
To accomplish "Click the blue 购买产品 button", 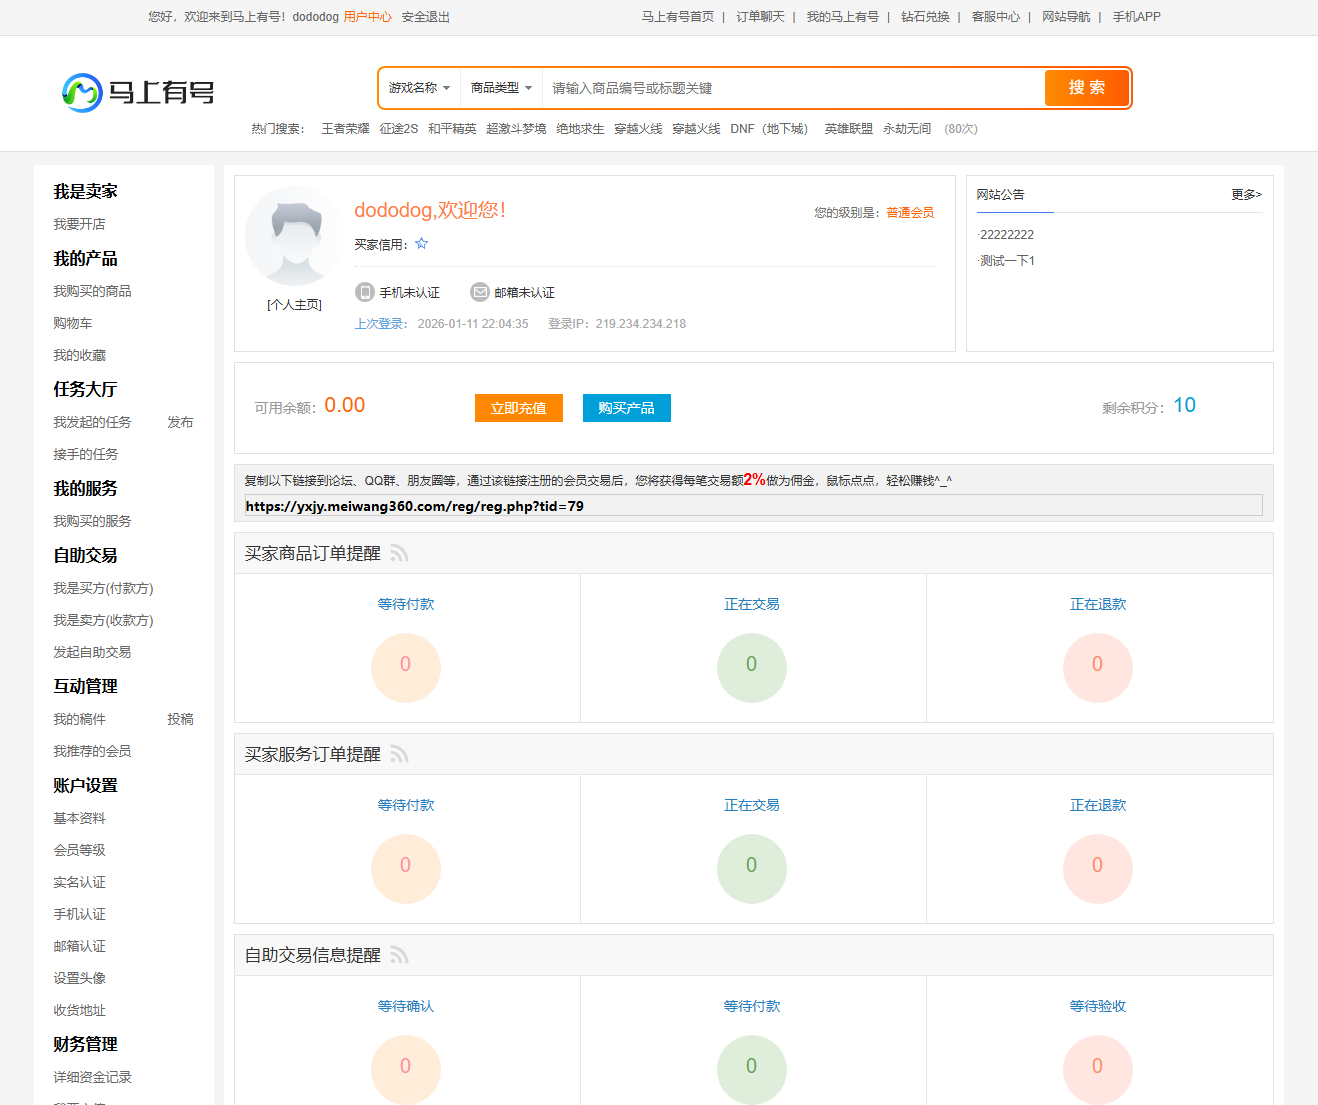I will click(626, 408).
